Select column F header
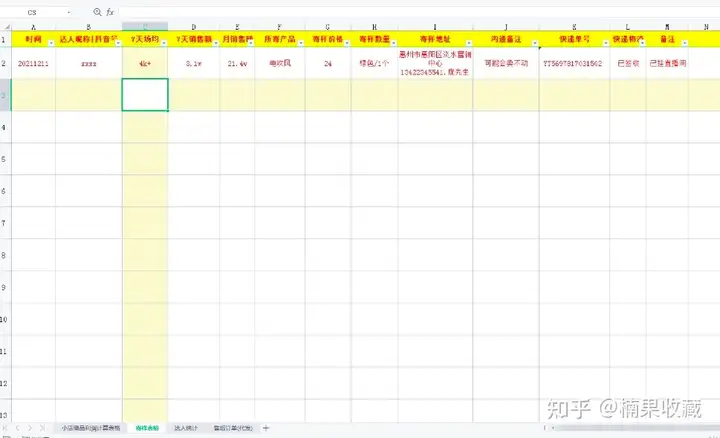This screenshot has height=438, width=720. tap(280, 27)
